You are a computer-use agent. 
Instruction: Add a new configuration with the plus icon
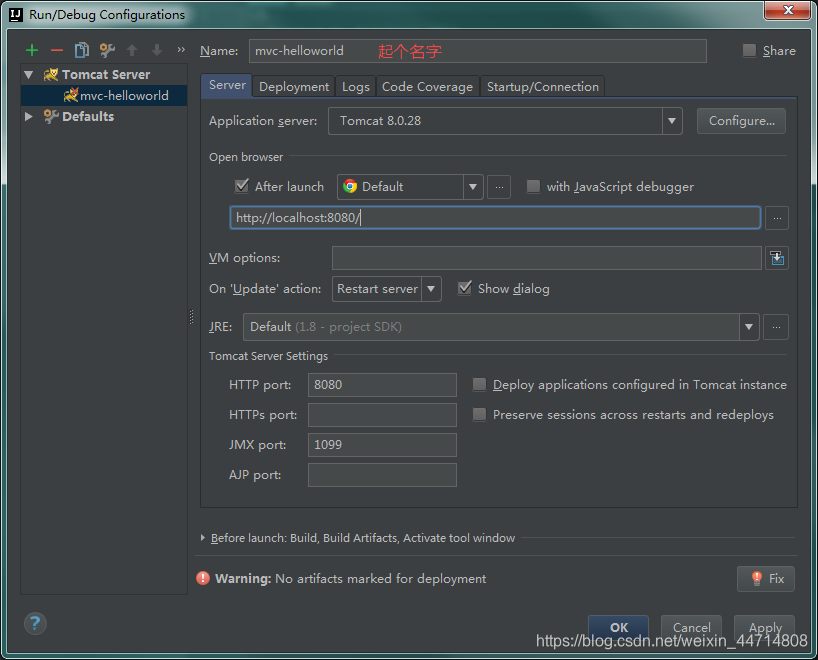click(32, 50)
